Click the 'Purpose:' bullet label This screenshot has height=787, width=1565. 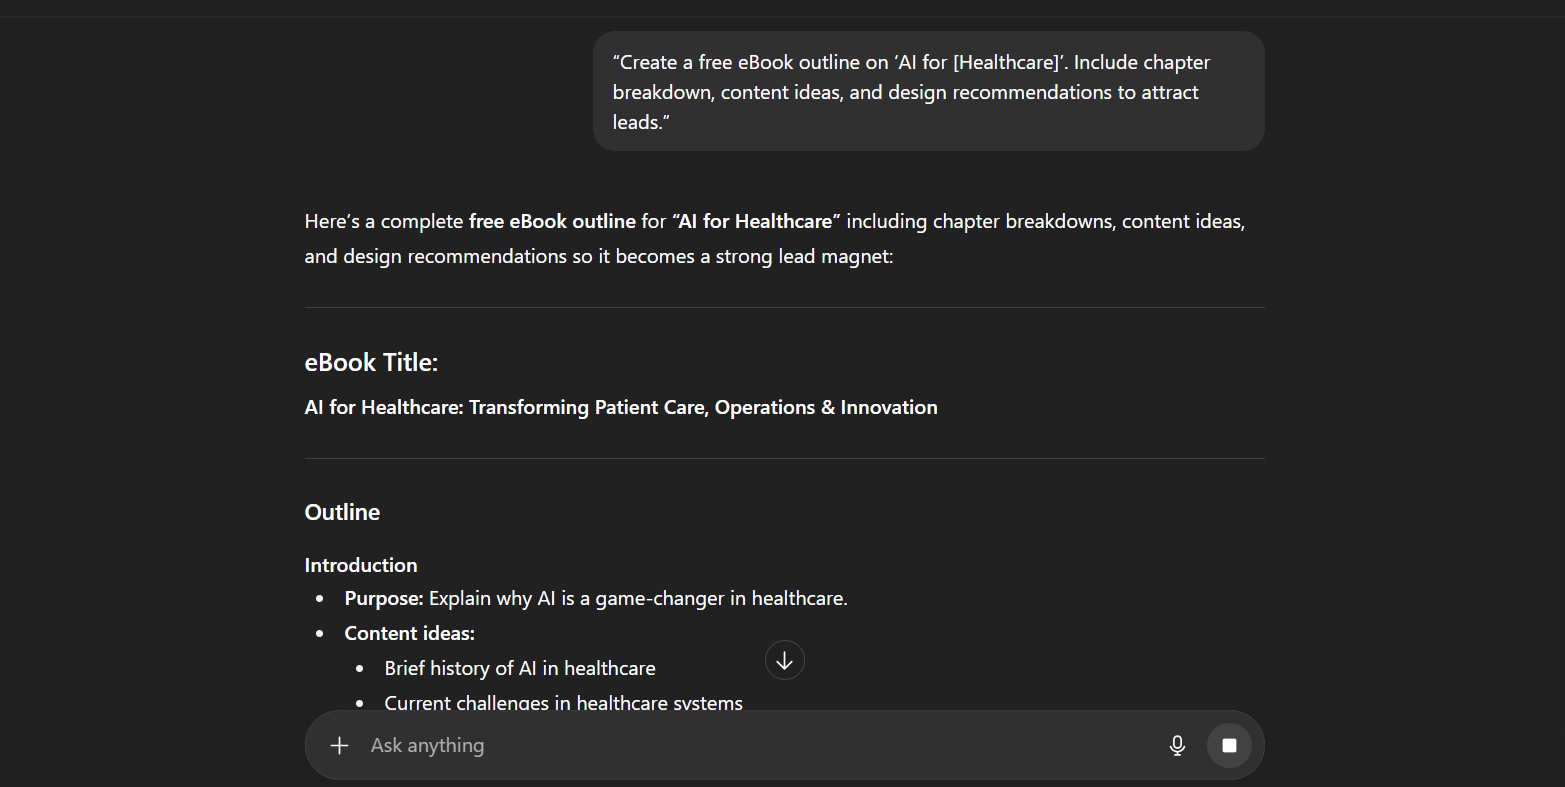pos(384,599)
